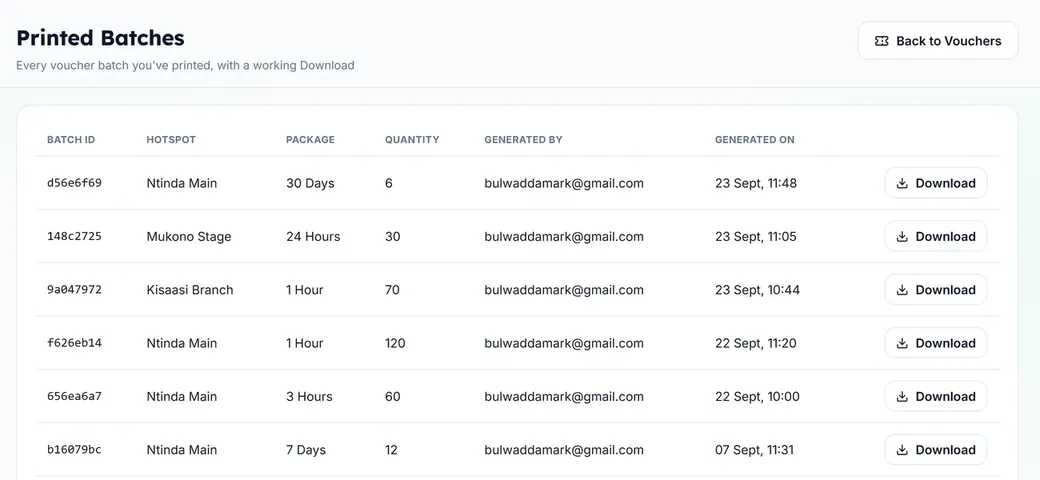Screen dimensions: 1040x480
Task: Click download arrow icon for batch 148c2725
Action: [902, 237]
